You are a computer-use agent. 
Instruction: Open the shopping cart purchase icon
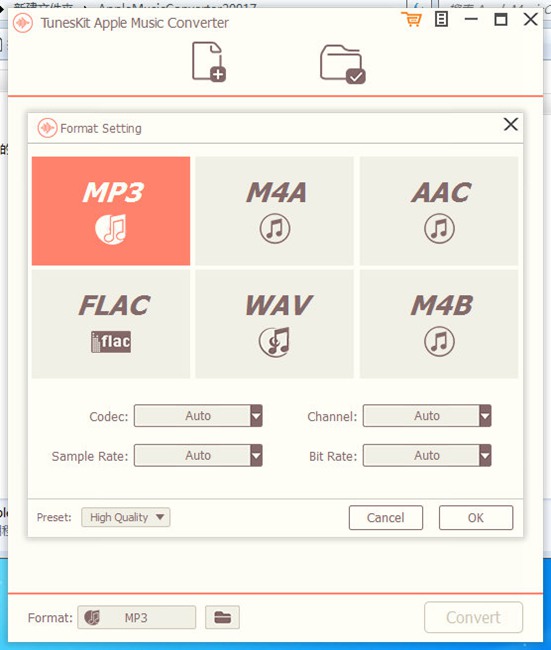411,19
